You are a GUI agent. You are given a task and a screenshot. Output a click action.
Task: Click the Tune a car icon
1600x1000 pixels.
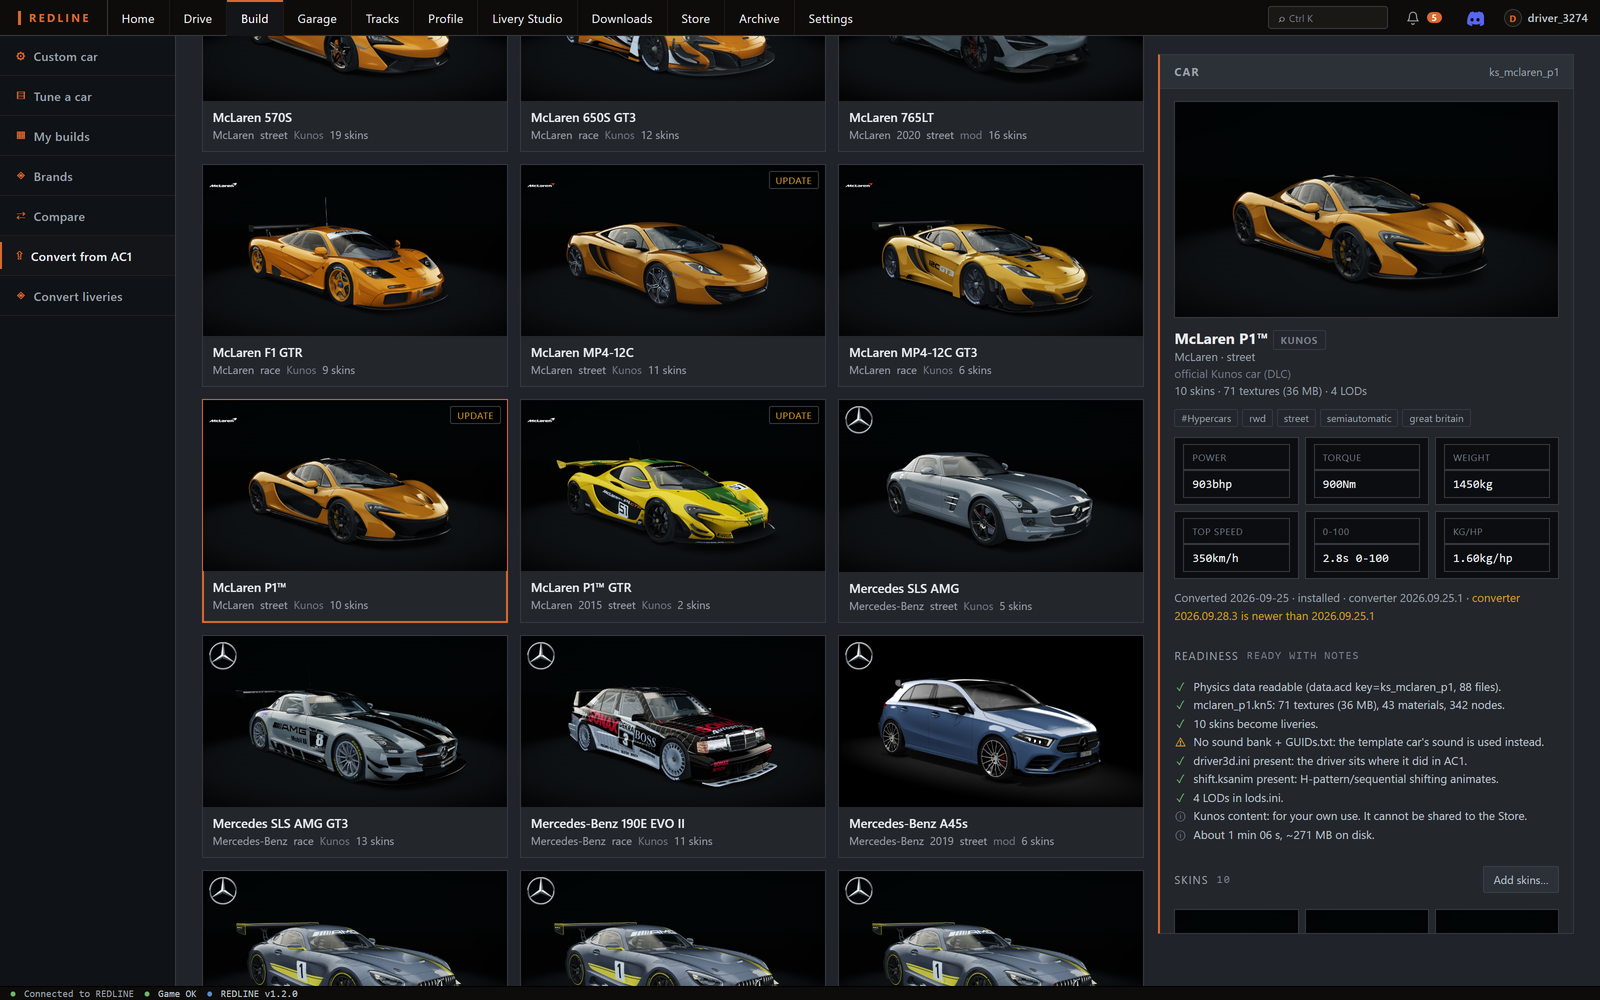[21, 96]
